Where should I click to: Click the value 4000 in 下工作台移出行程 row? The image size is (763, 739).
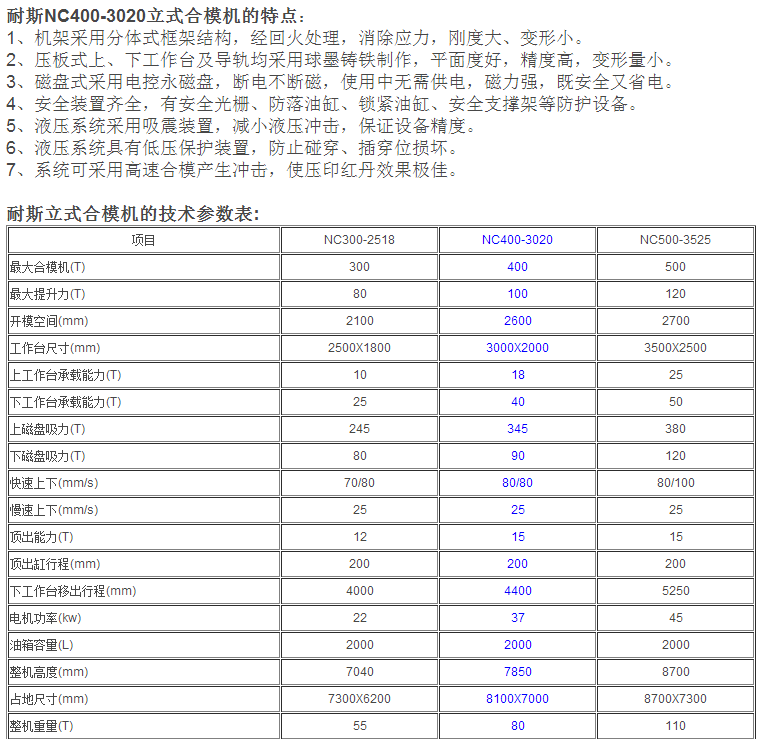pos(360,591)
